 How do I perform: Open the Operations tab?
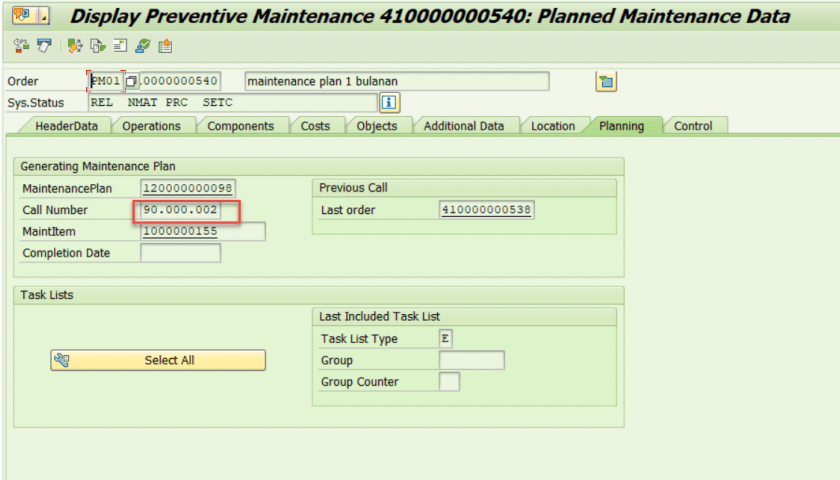click(151, 126)
